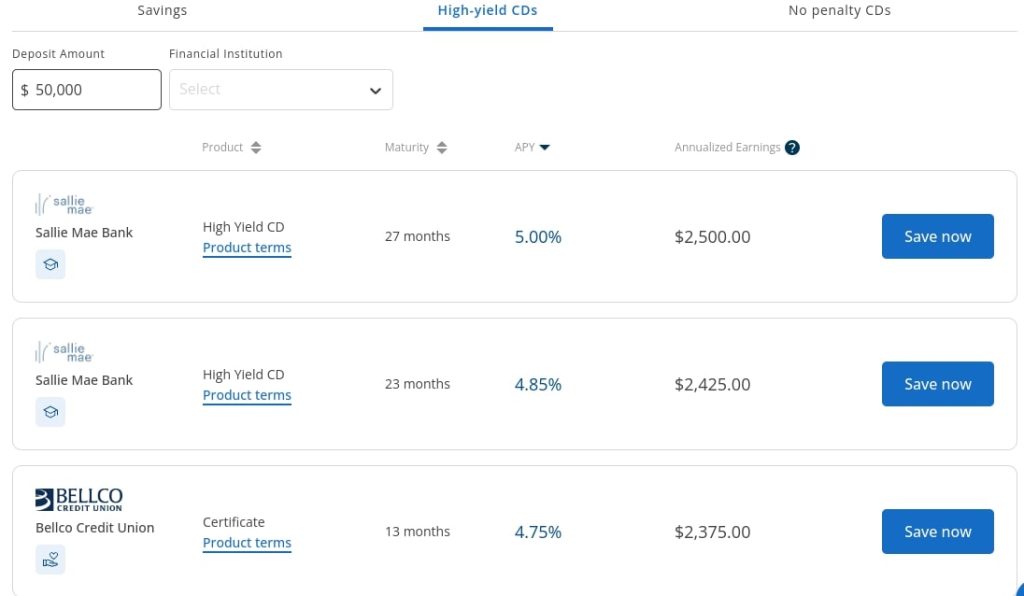
Task: Open Product terms for Bellco Certificate
Action: [247, 543]
